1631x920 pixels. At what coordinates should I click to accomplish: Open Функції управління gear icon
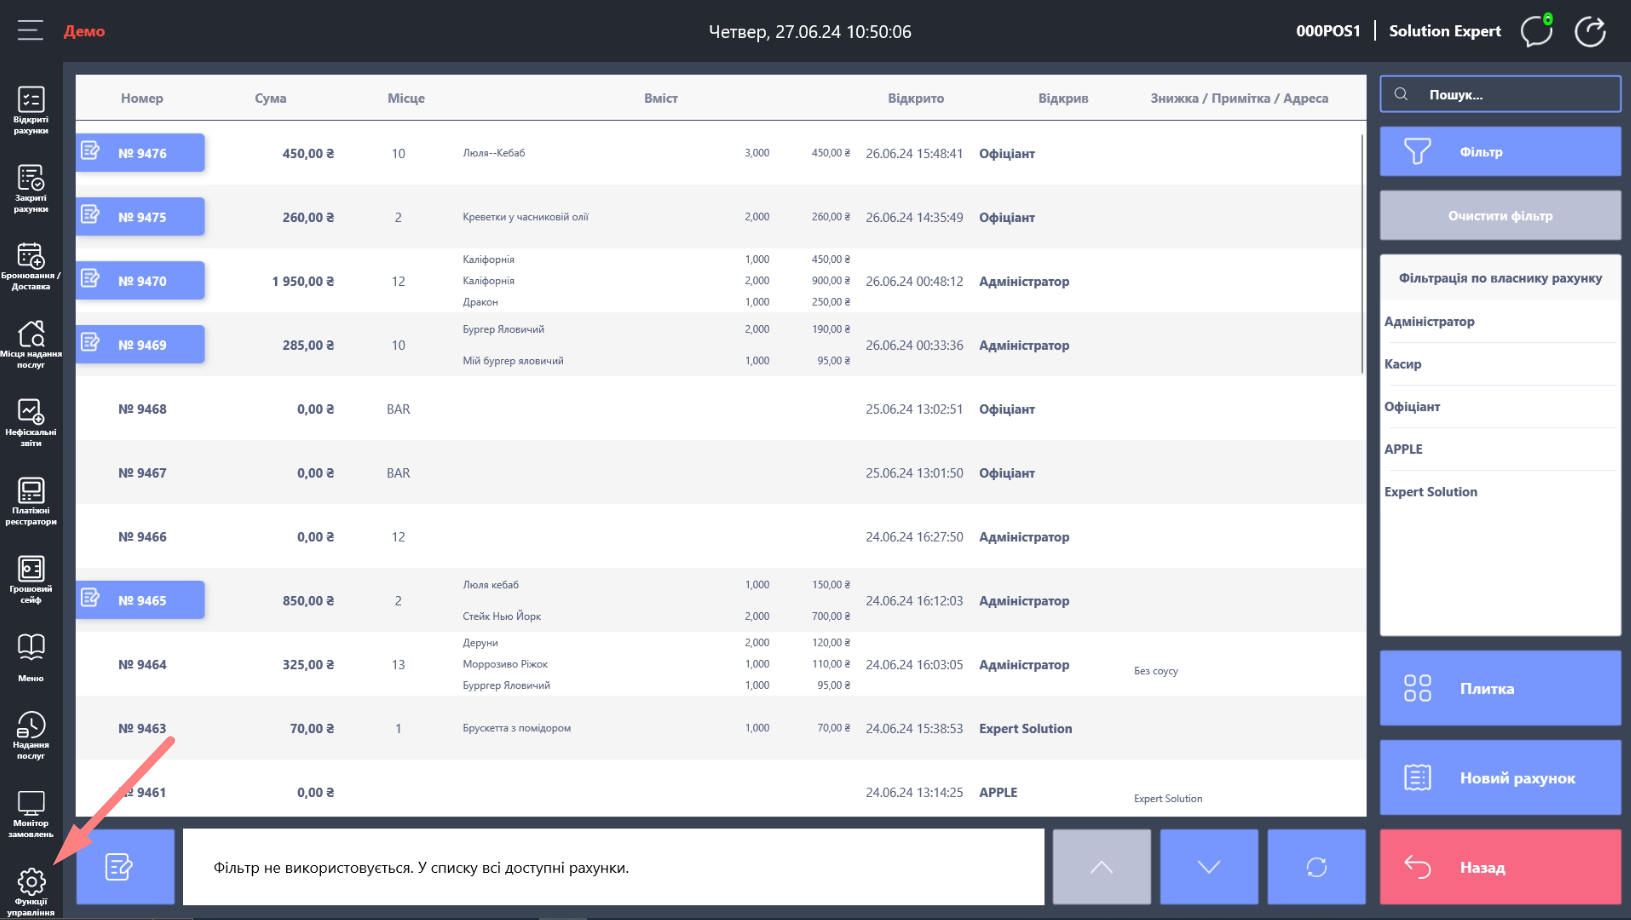[31, 889]
